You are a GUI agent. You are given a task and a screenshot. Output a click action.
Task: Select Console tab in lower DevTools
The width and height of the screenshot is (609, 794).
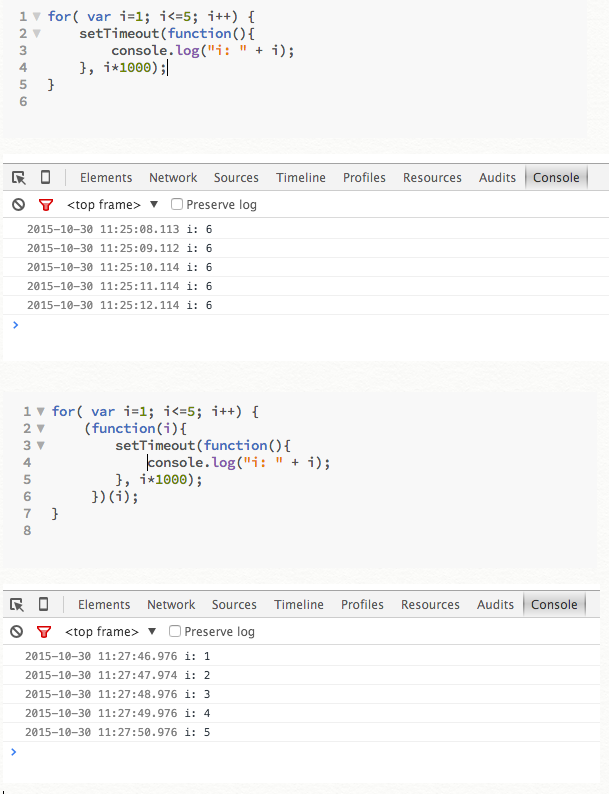[x=554, y=605]
